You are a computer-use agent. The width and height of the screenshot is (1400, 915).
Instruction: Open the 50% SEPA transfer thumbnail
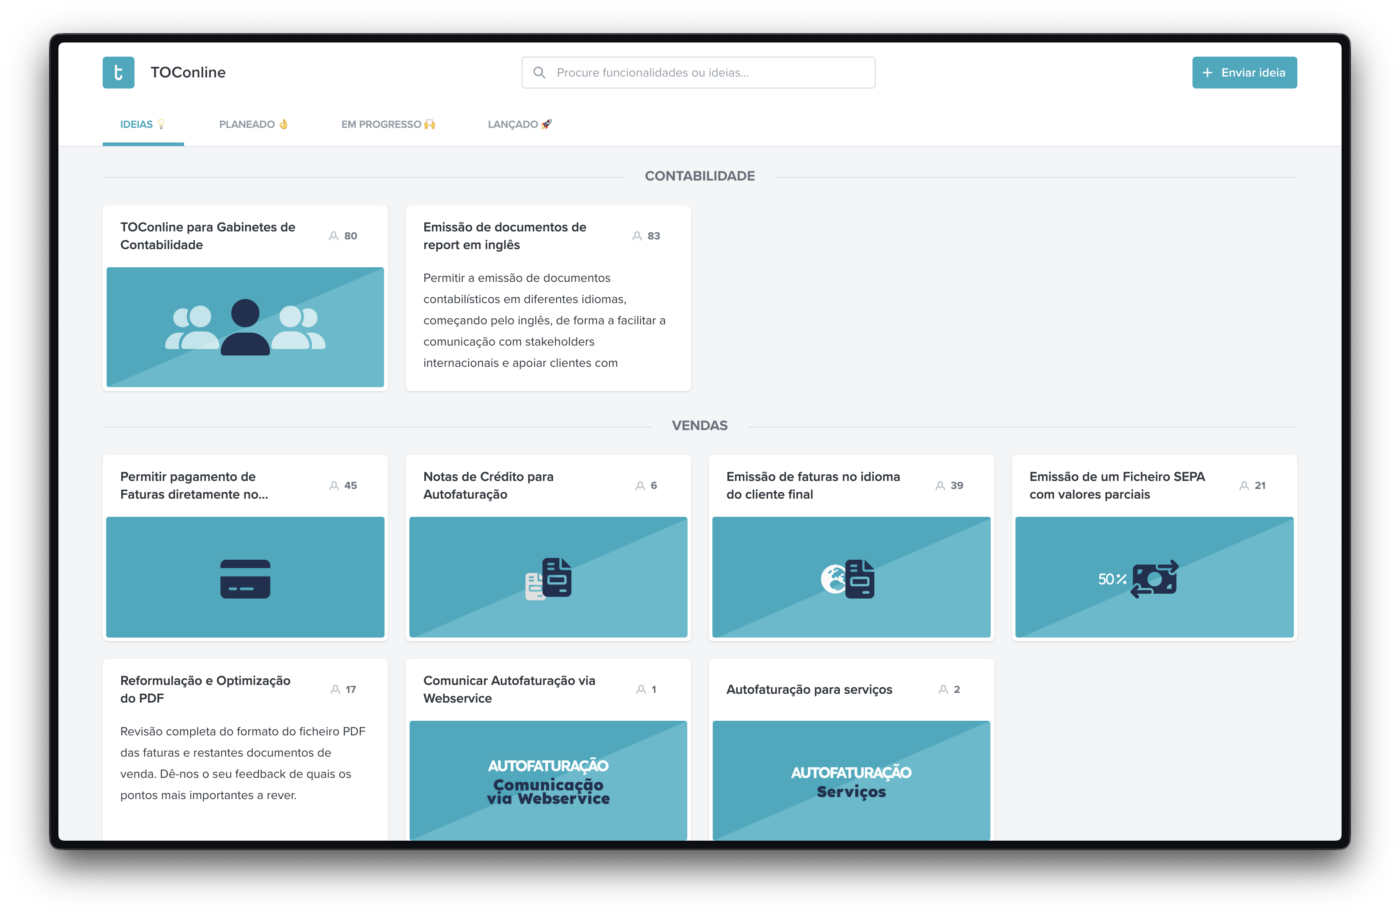(1154, 578)
